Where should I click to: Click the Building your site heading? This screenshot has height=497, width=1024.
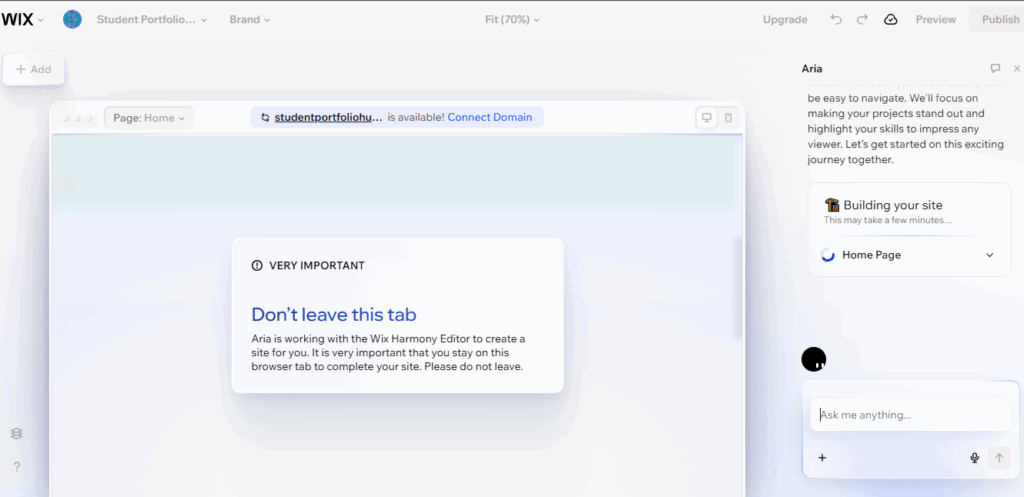point(893,205)
